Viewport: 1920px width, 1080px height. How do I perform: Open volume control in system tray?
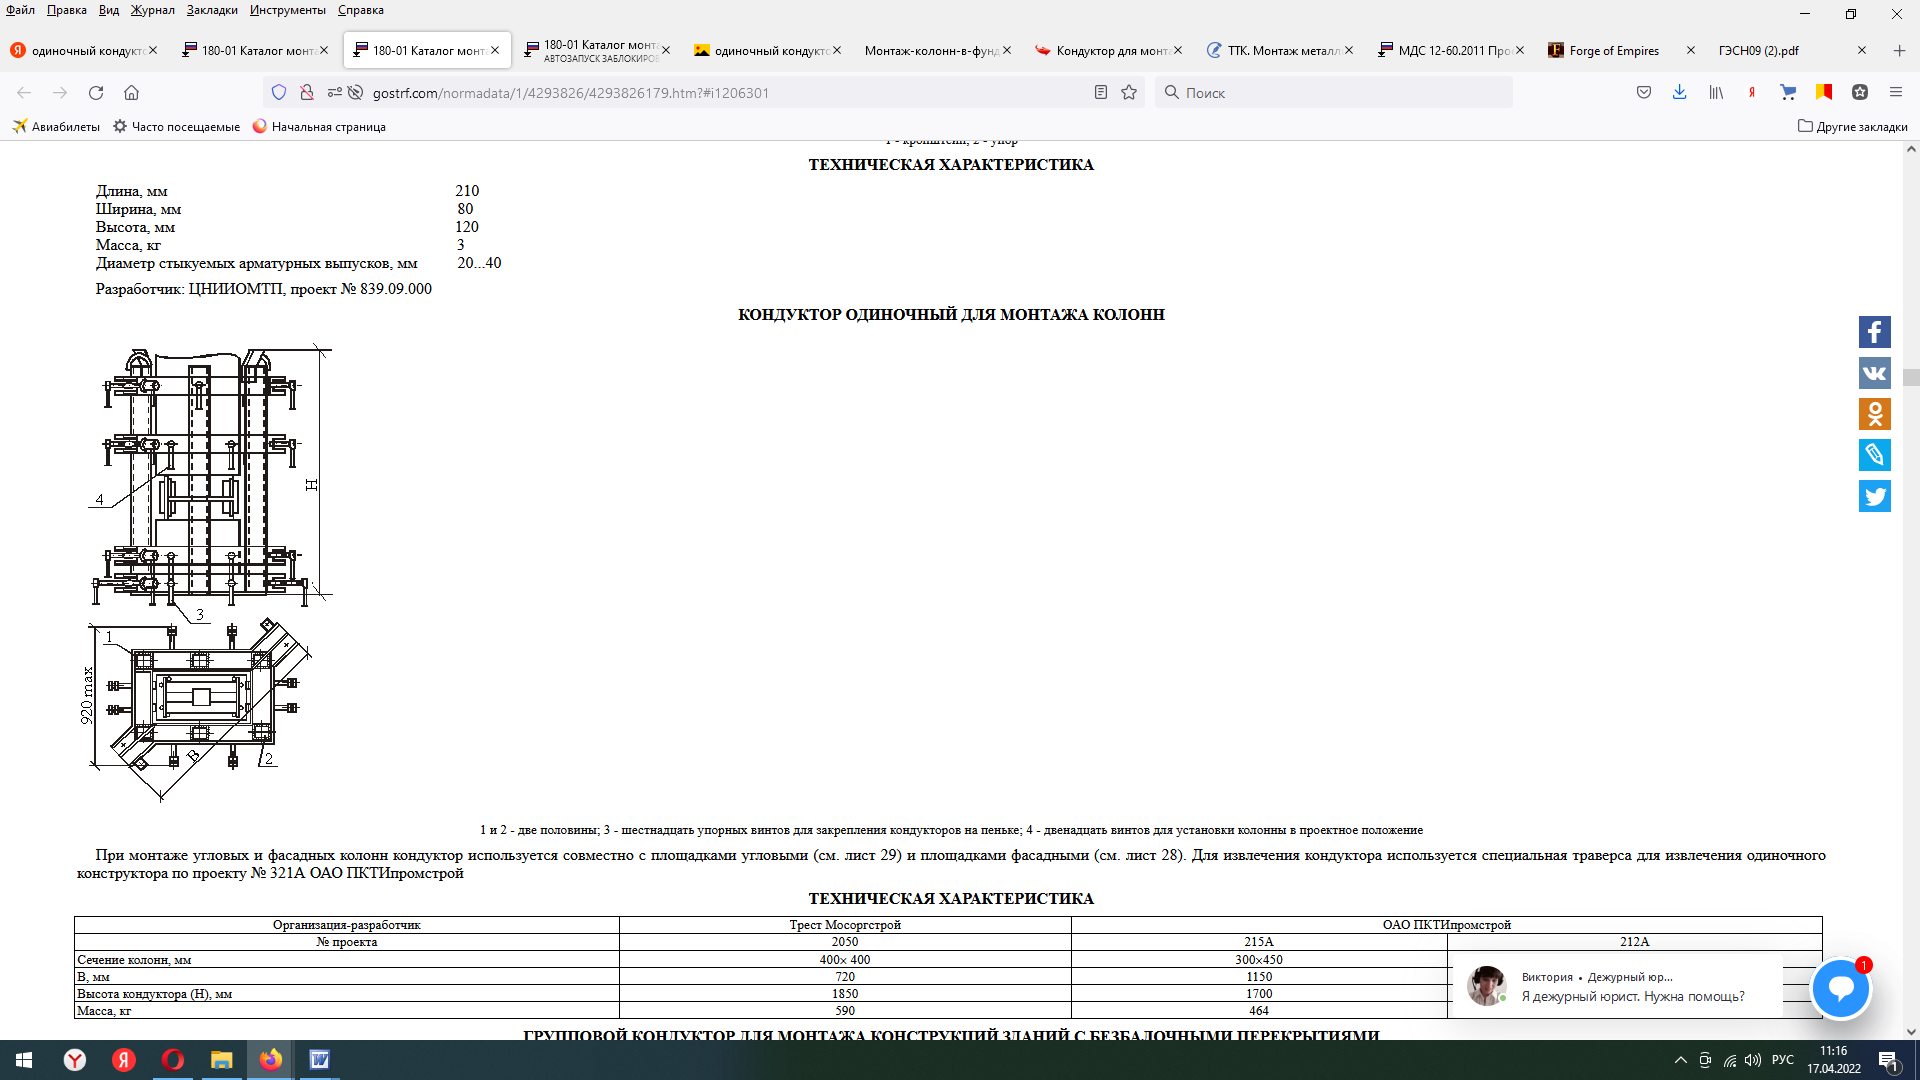(x=1753, y=1060)
